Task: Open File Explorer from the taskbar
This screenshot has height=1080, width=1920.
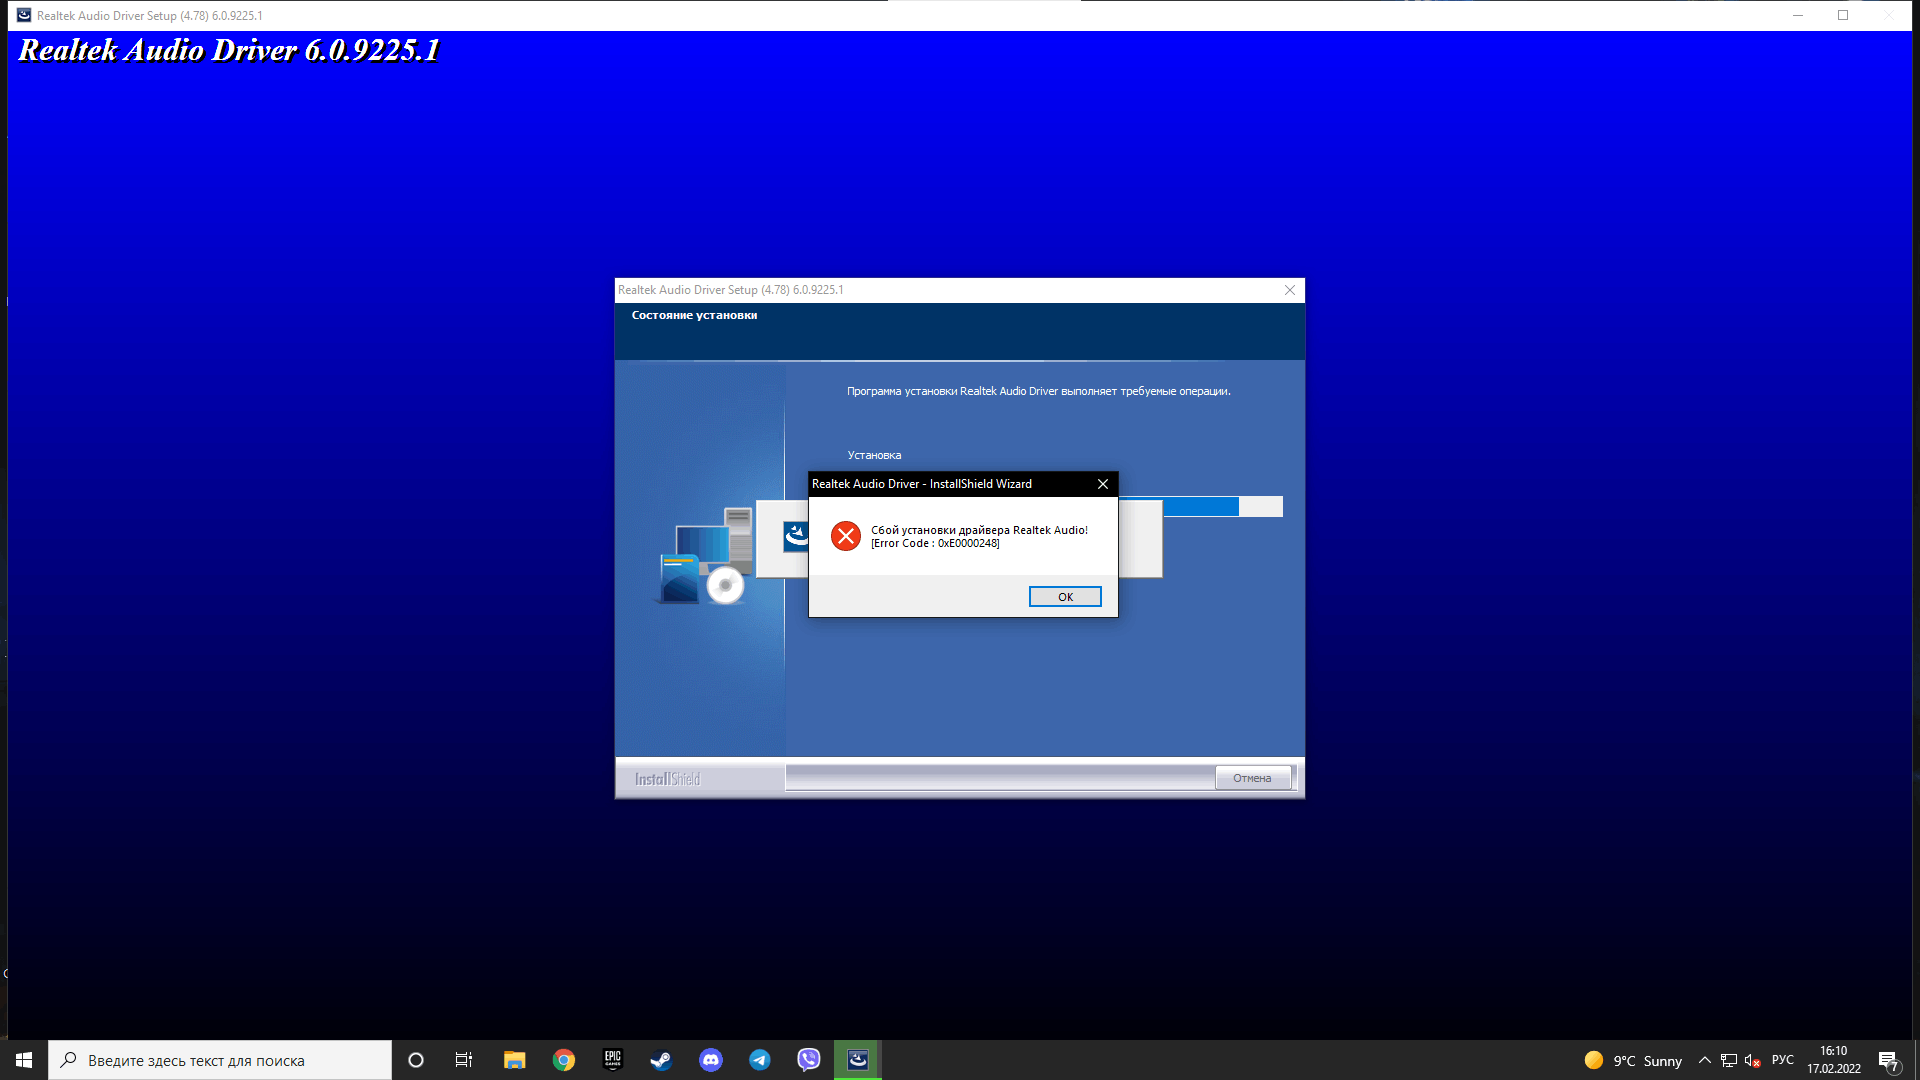Action: [x=514, y=1060]
